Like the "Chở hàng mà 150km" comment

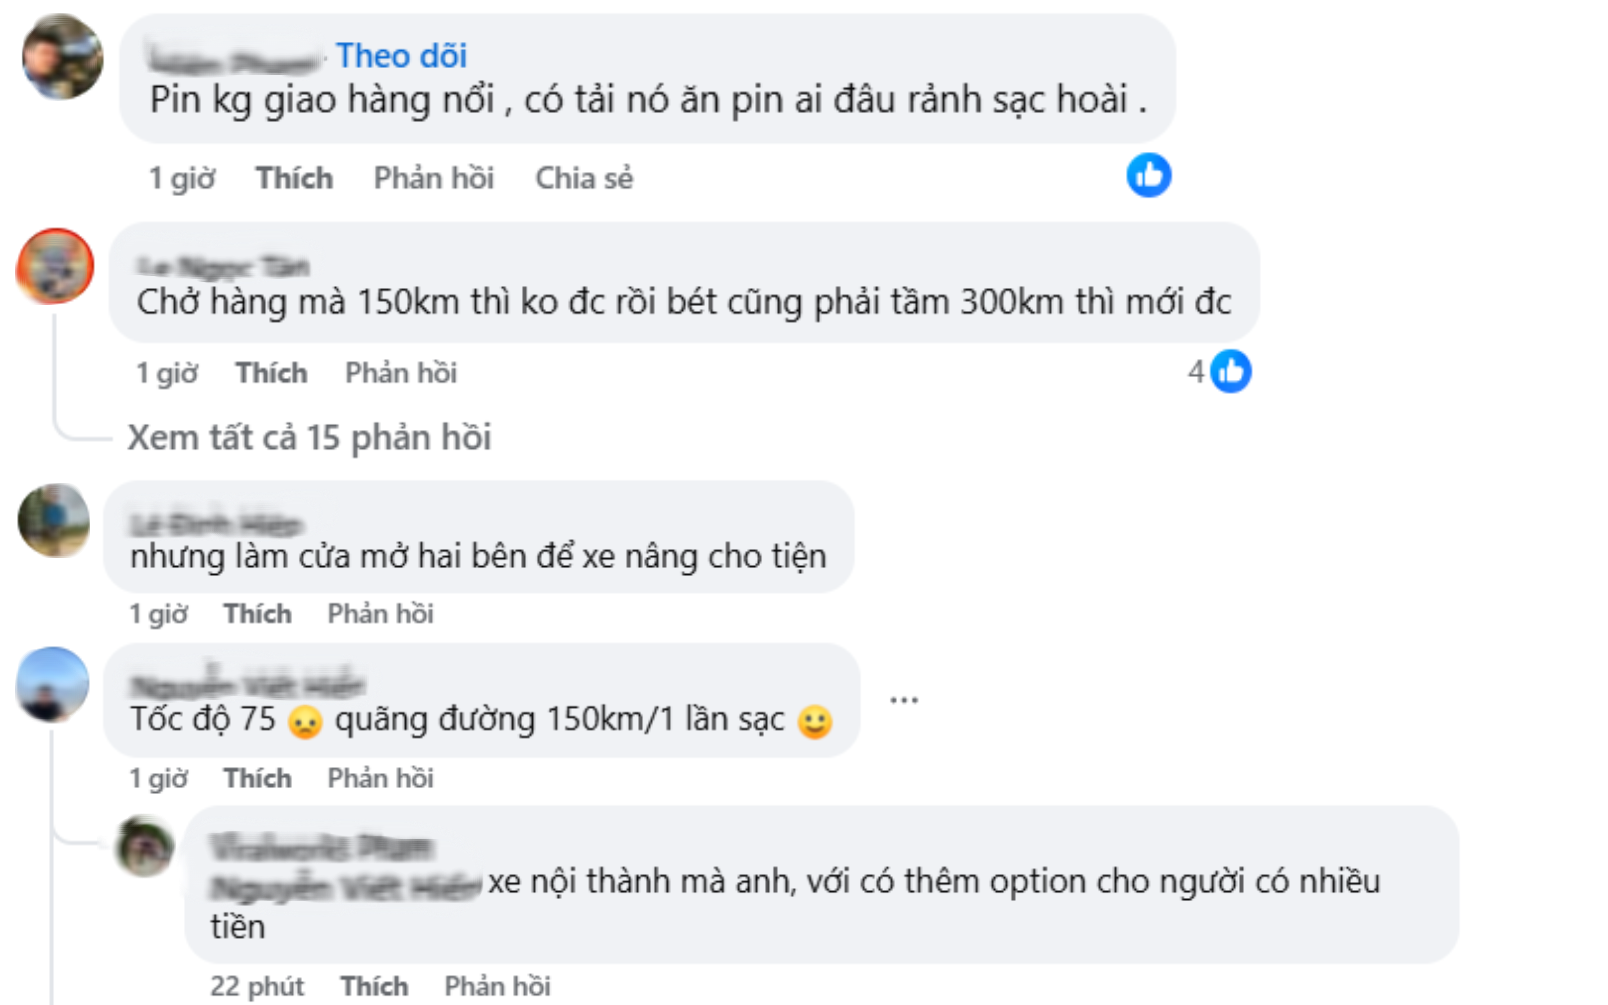pos(271,373)
